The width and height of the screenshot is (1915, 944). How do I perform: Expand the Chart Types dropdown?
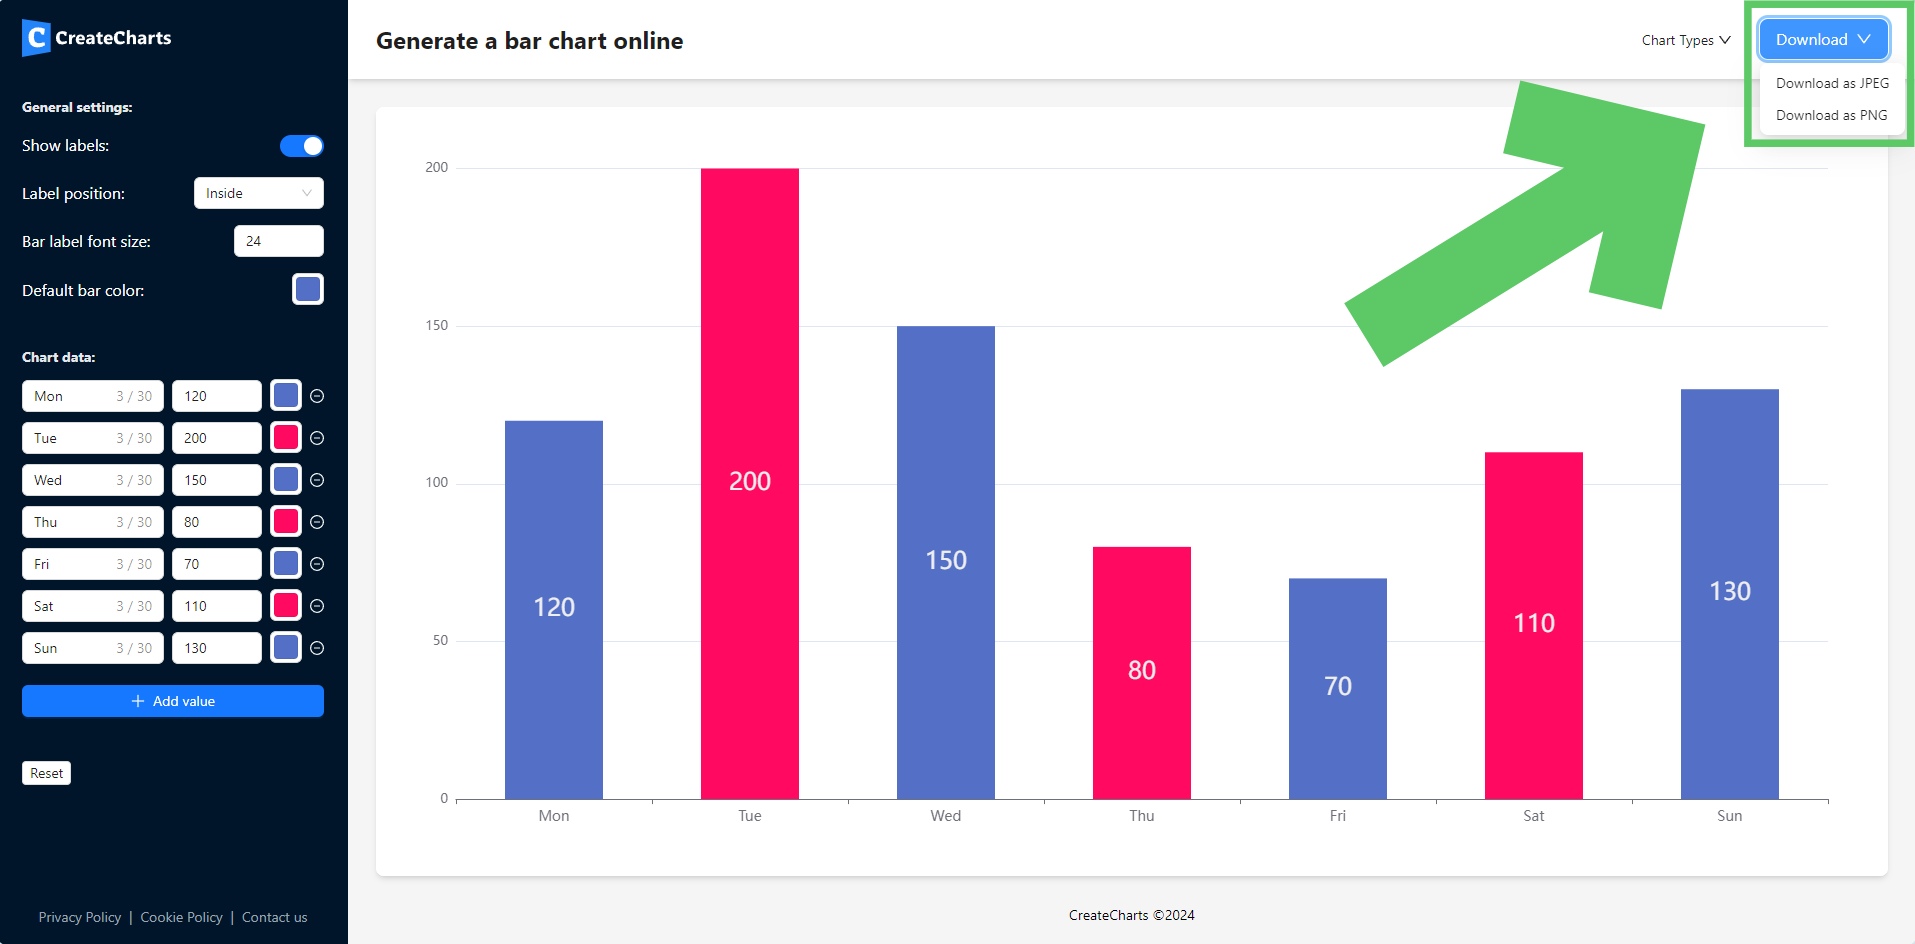pyautogui.click(x=1685, y=40)
